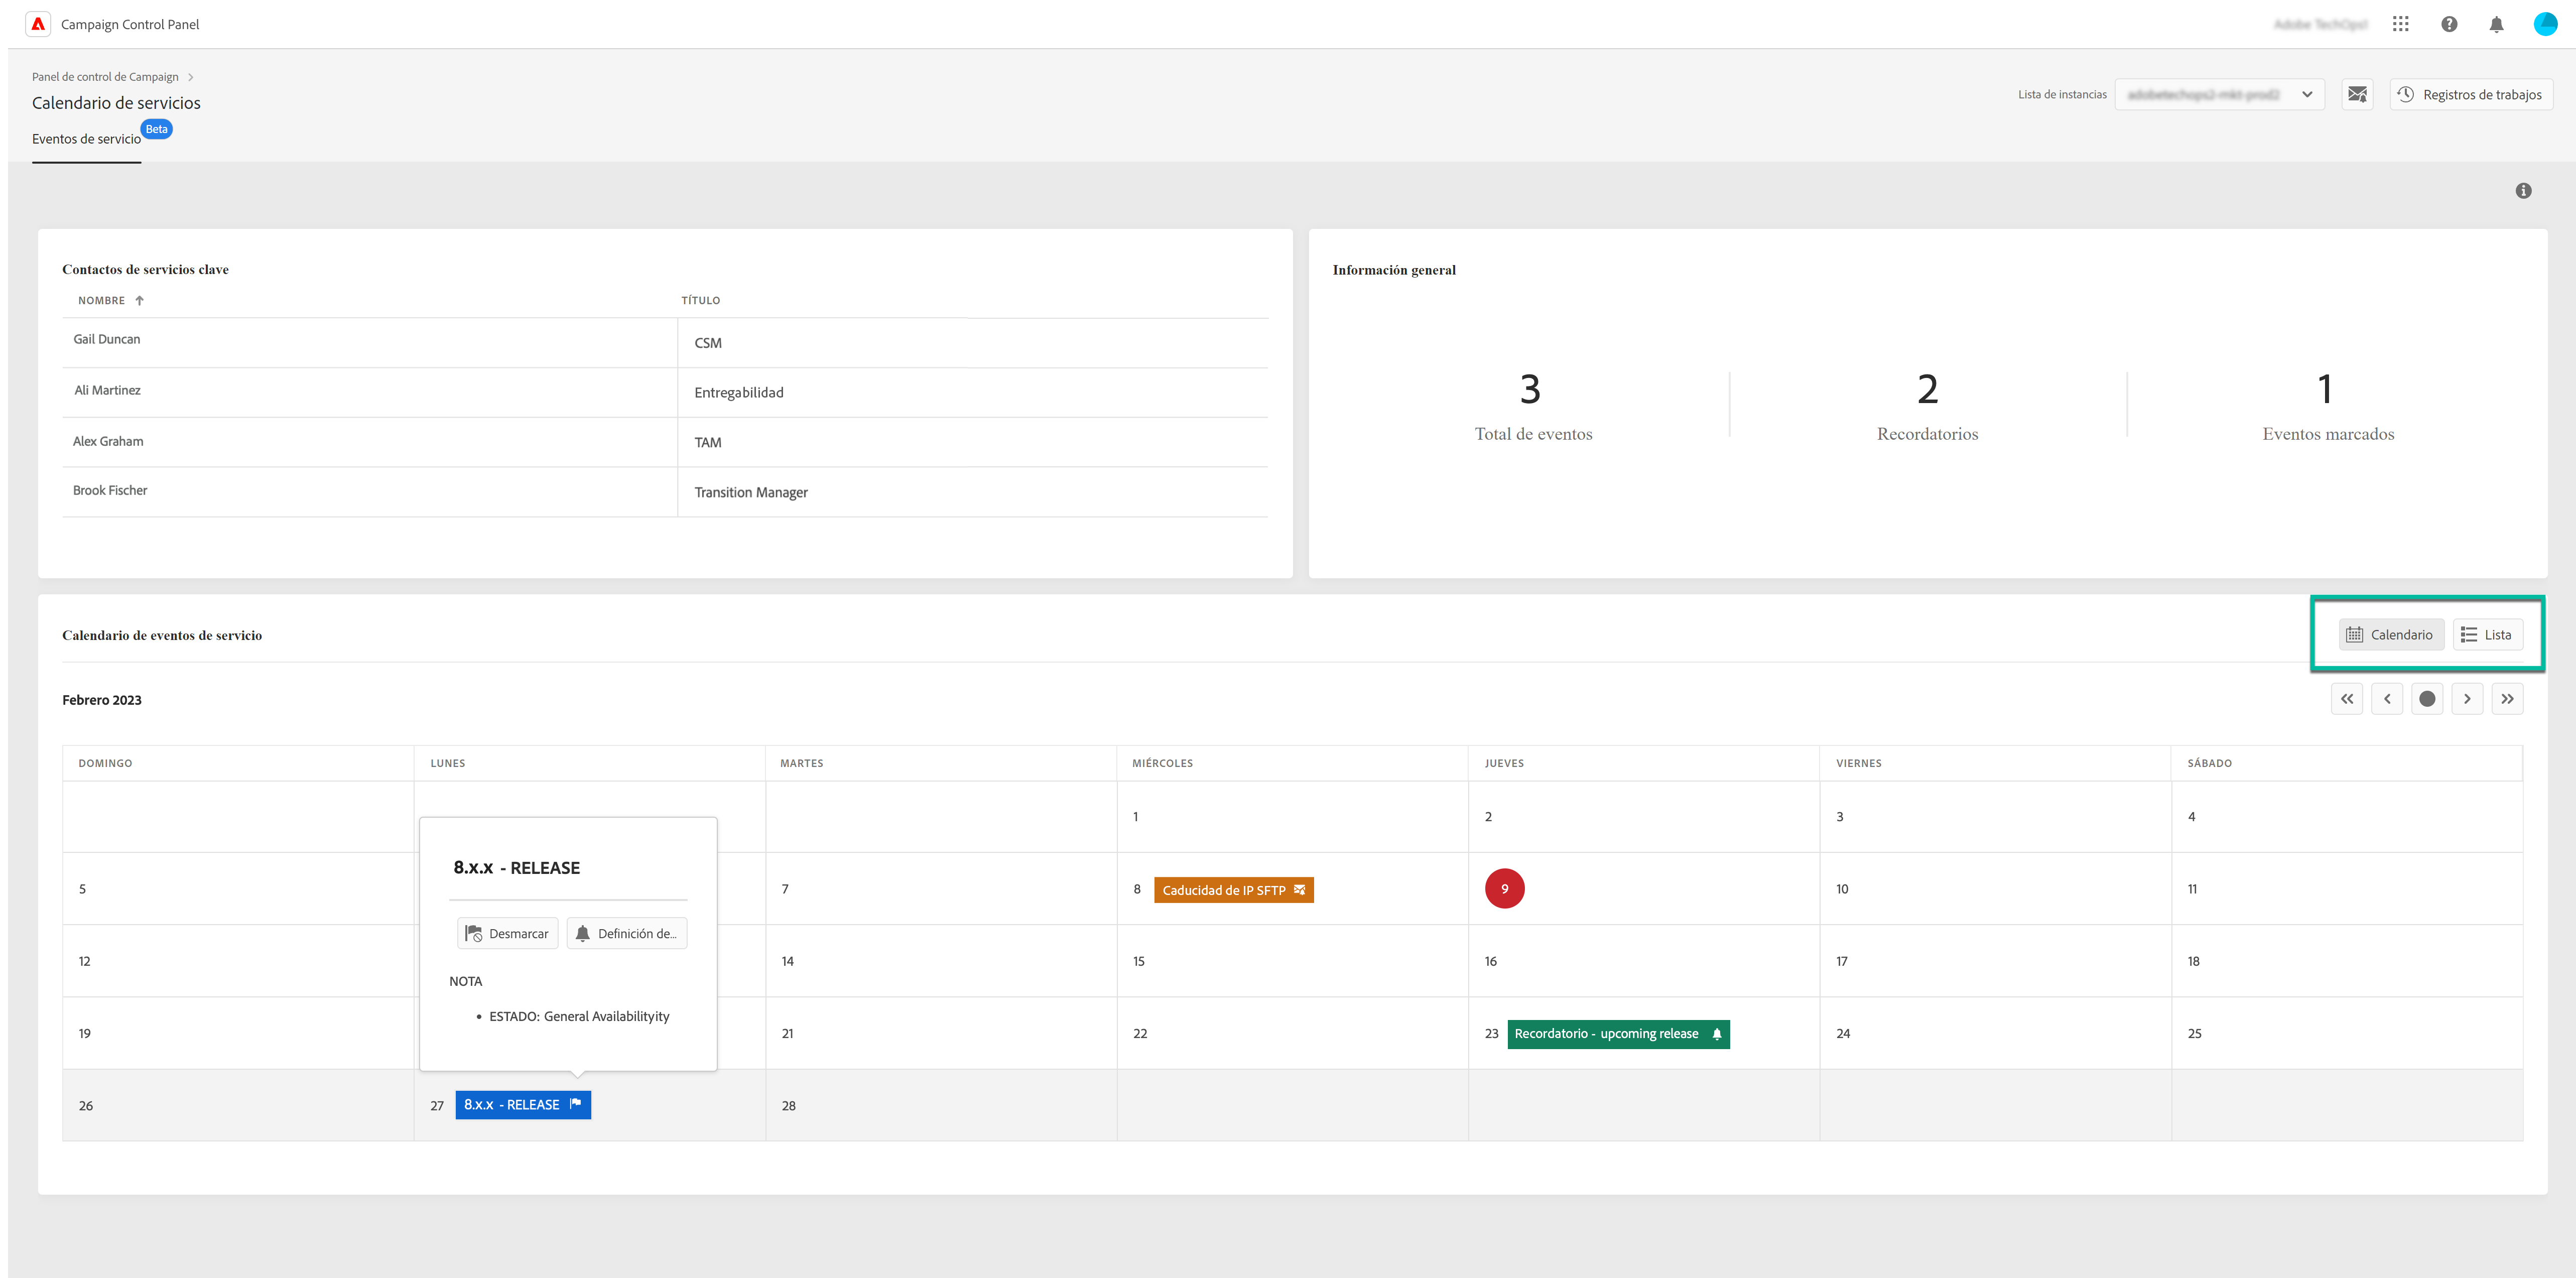Screen dimensions: 2576x1278
Task: Open Registros de trabajos
Action: (2470, 94)
